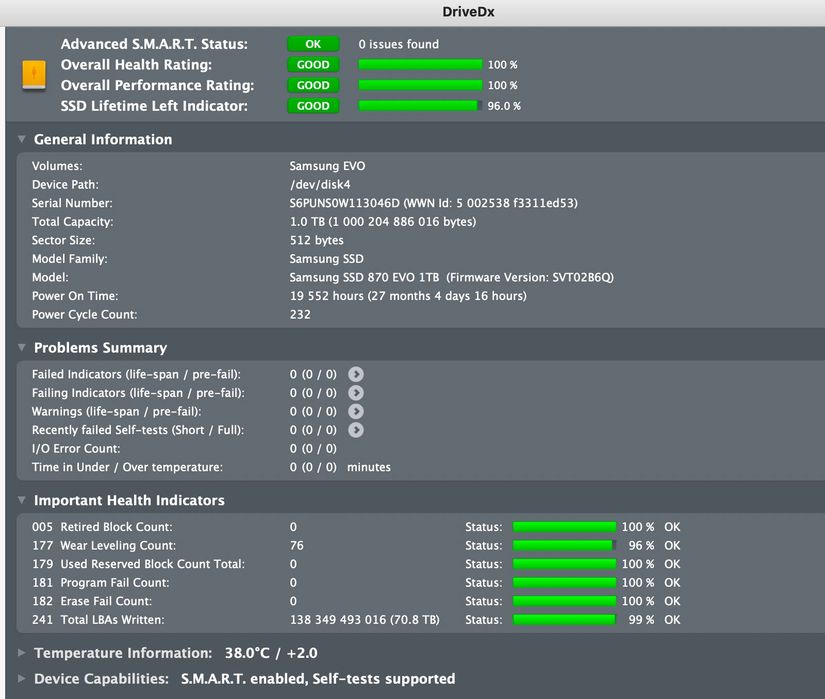This screenshot has height=699, width=825.
Task: Collapse the Important Health Indicators section
Action: tap(22, 500)
